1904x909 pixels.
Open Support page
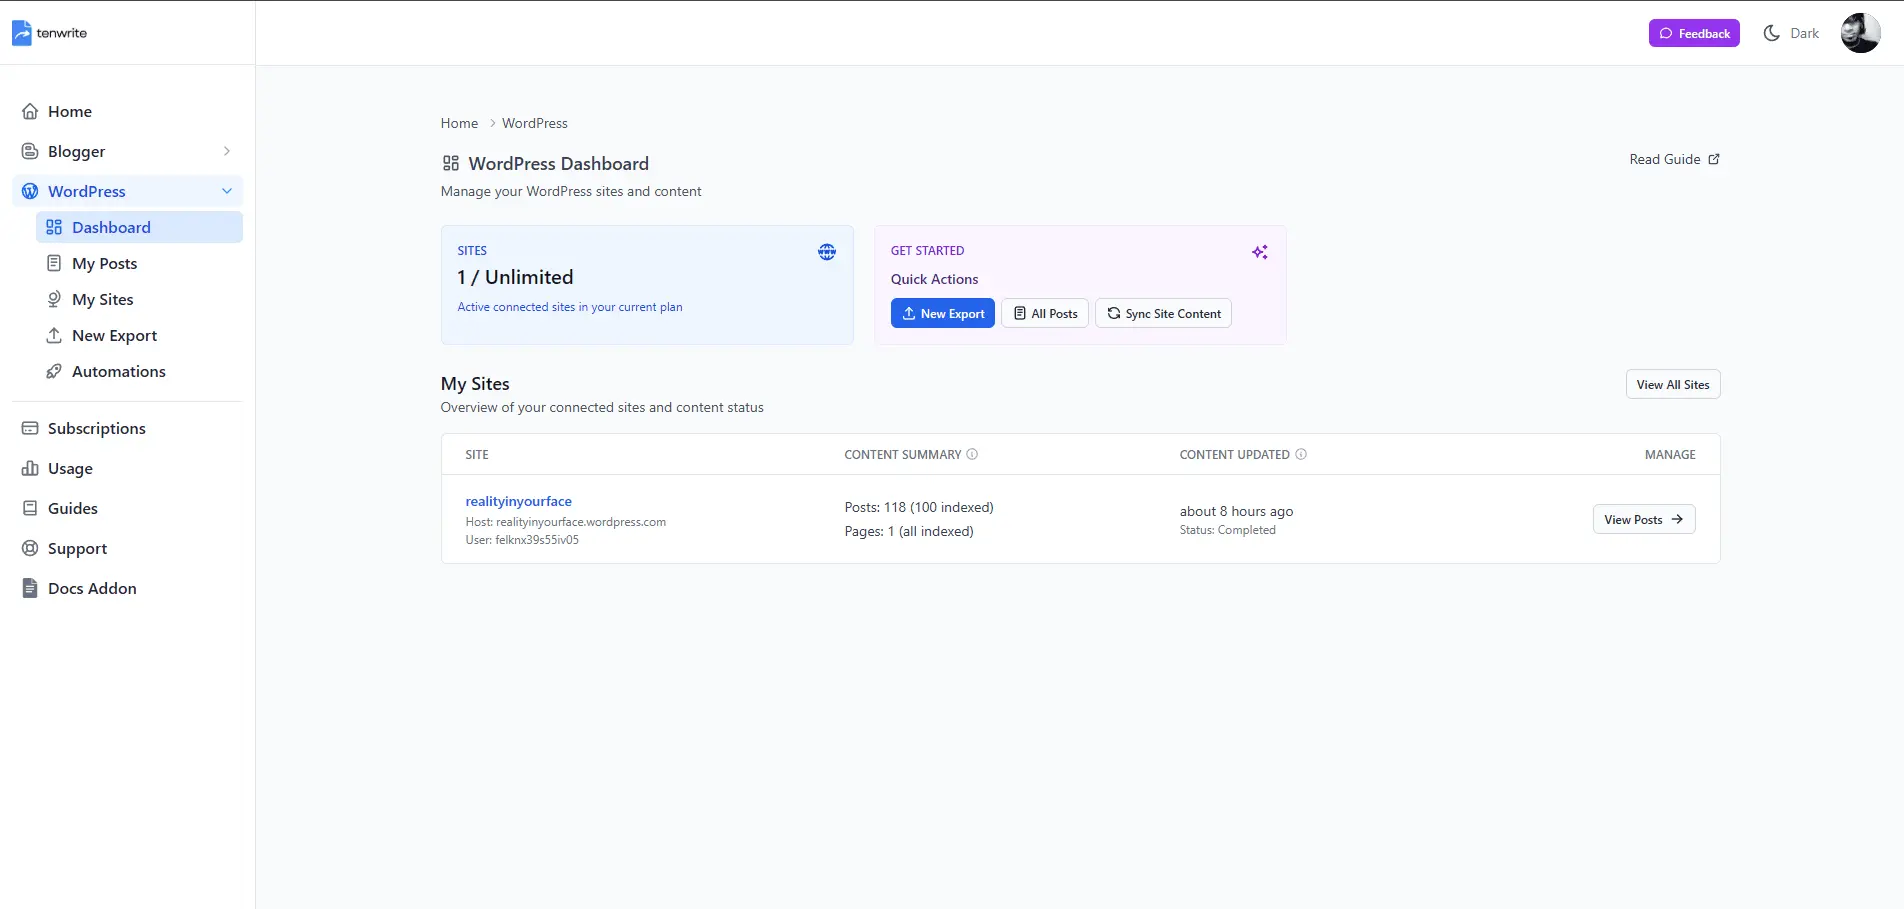127,548
